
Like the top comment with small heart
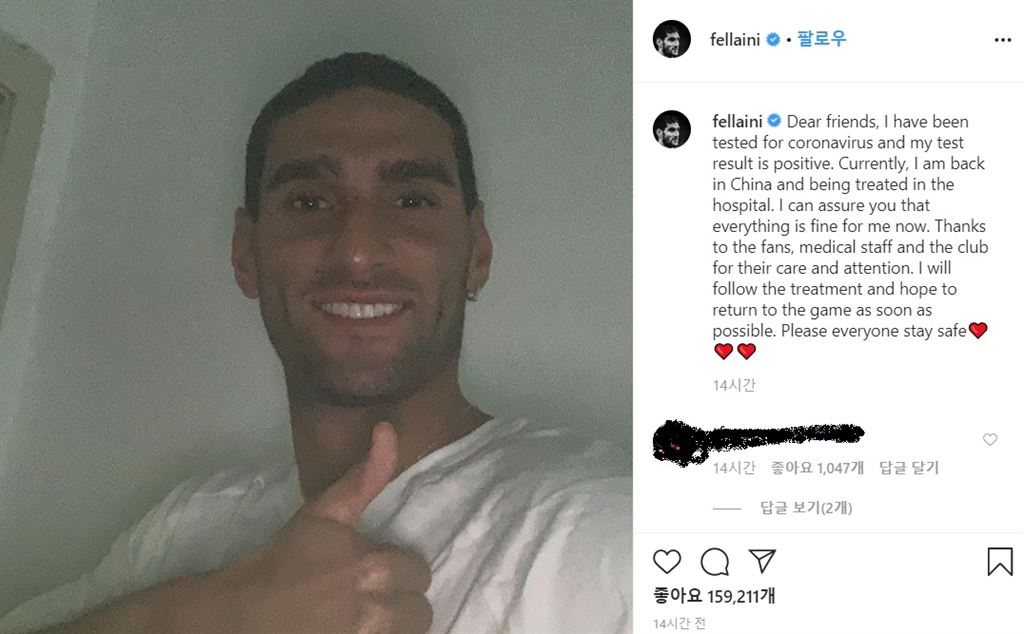pos(990,439)
